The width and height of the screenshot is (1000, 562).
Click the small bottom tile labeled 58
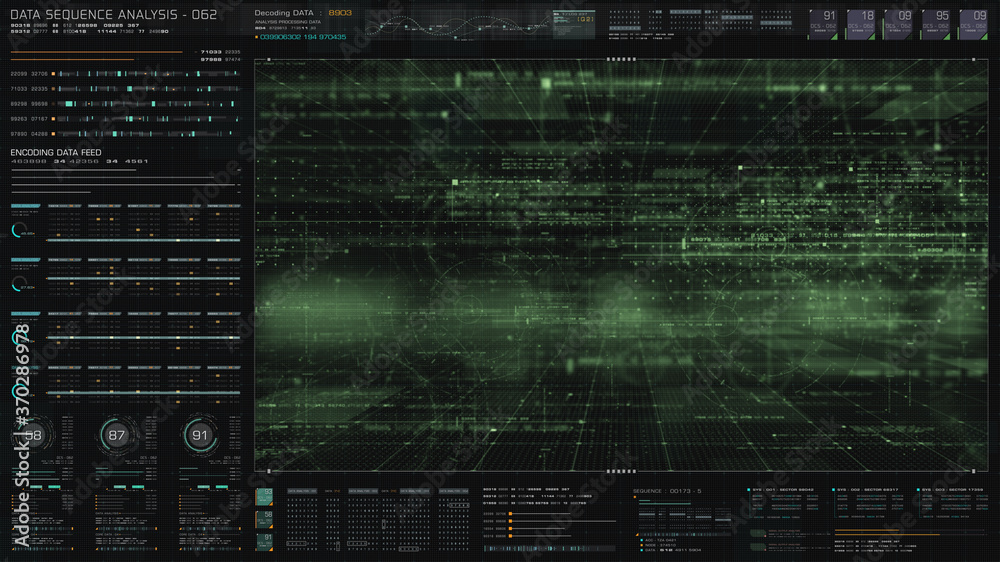click(264, 519)
